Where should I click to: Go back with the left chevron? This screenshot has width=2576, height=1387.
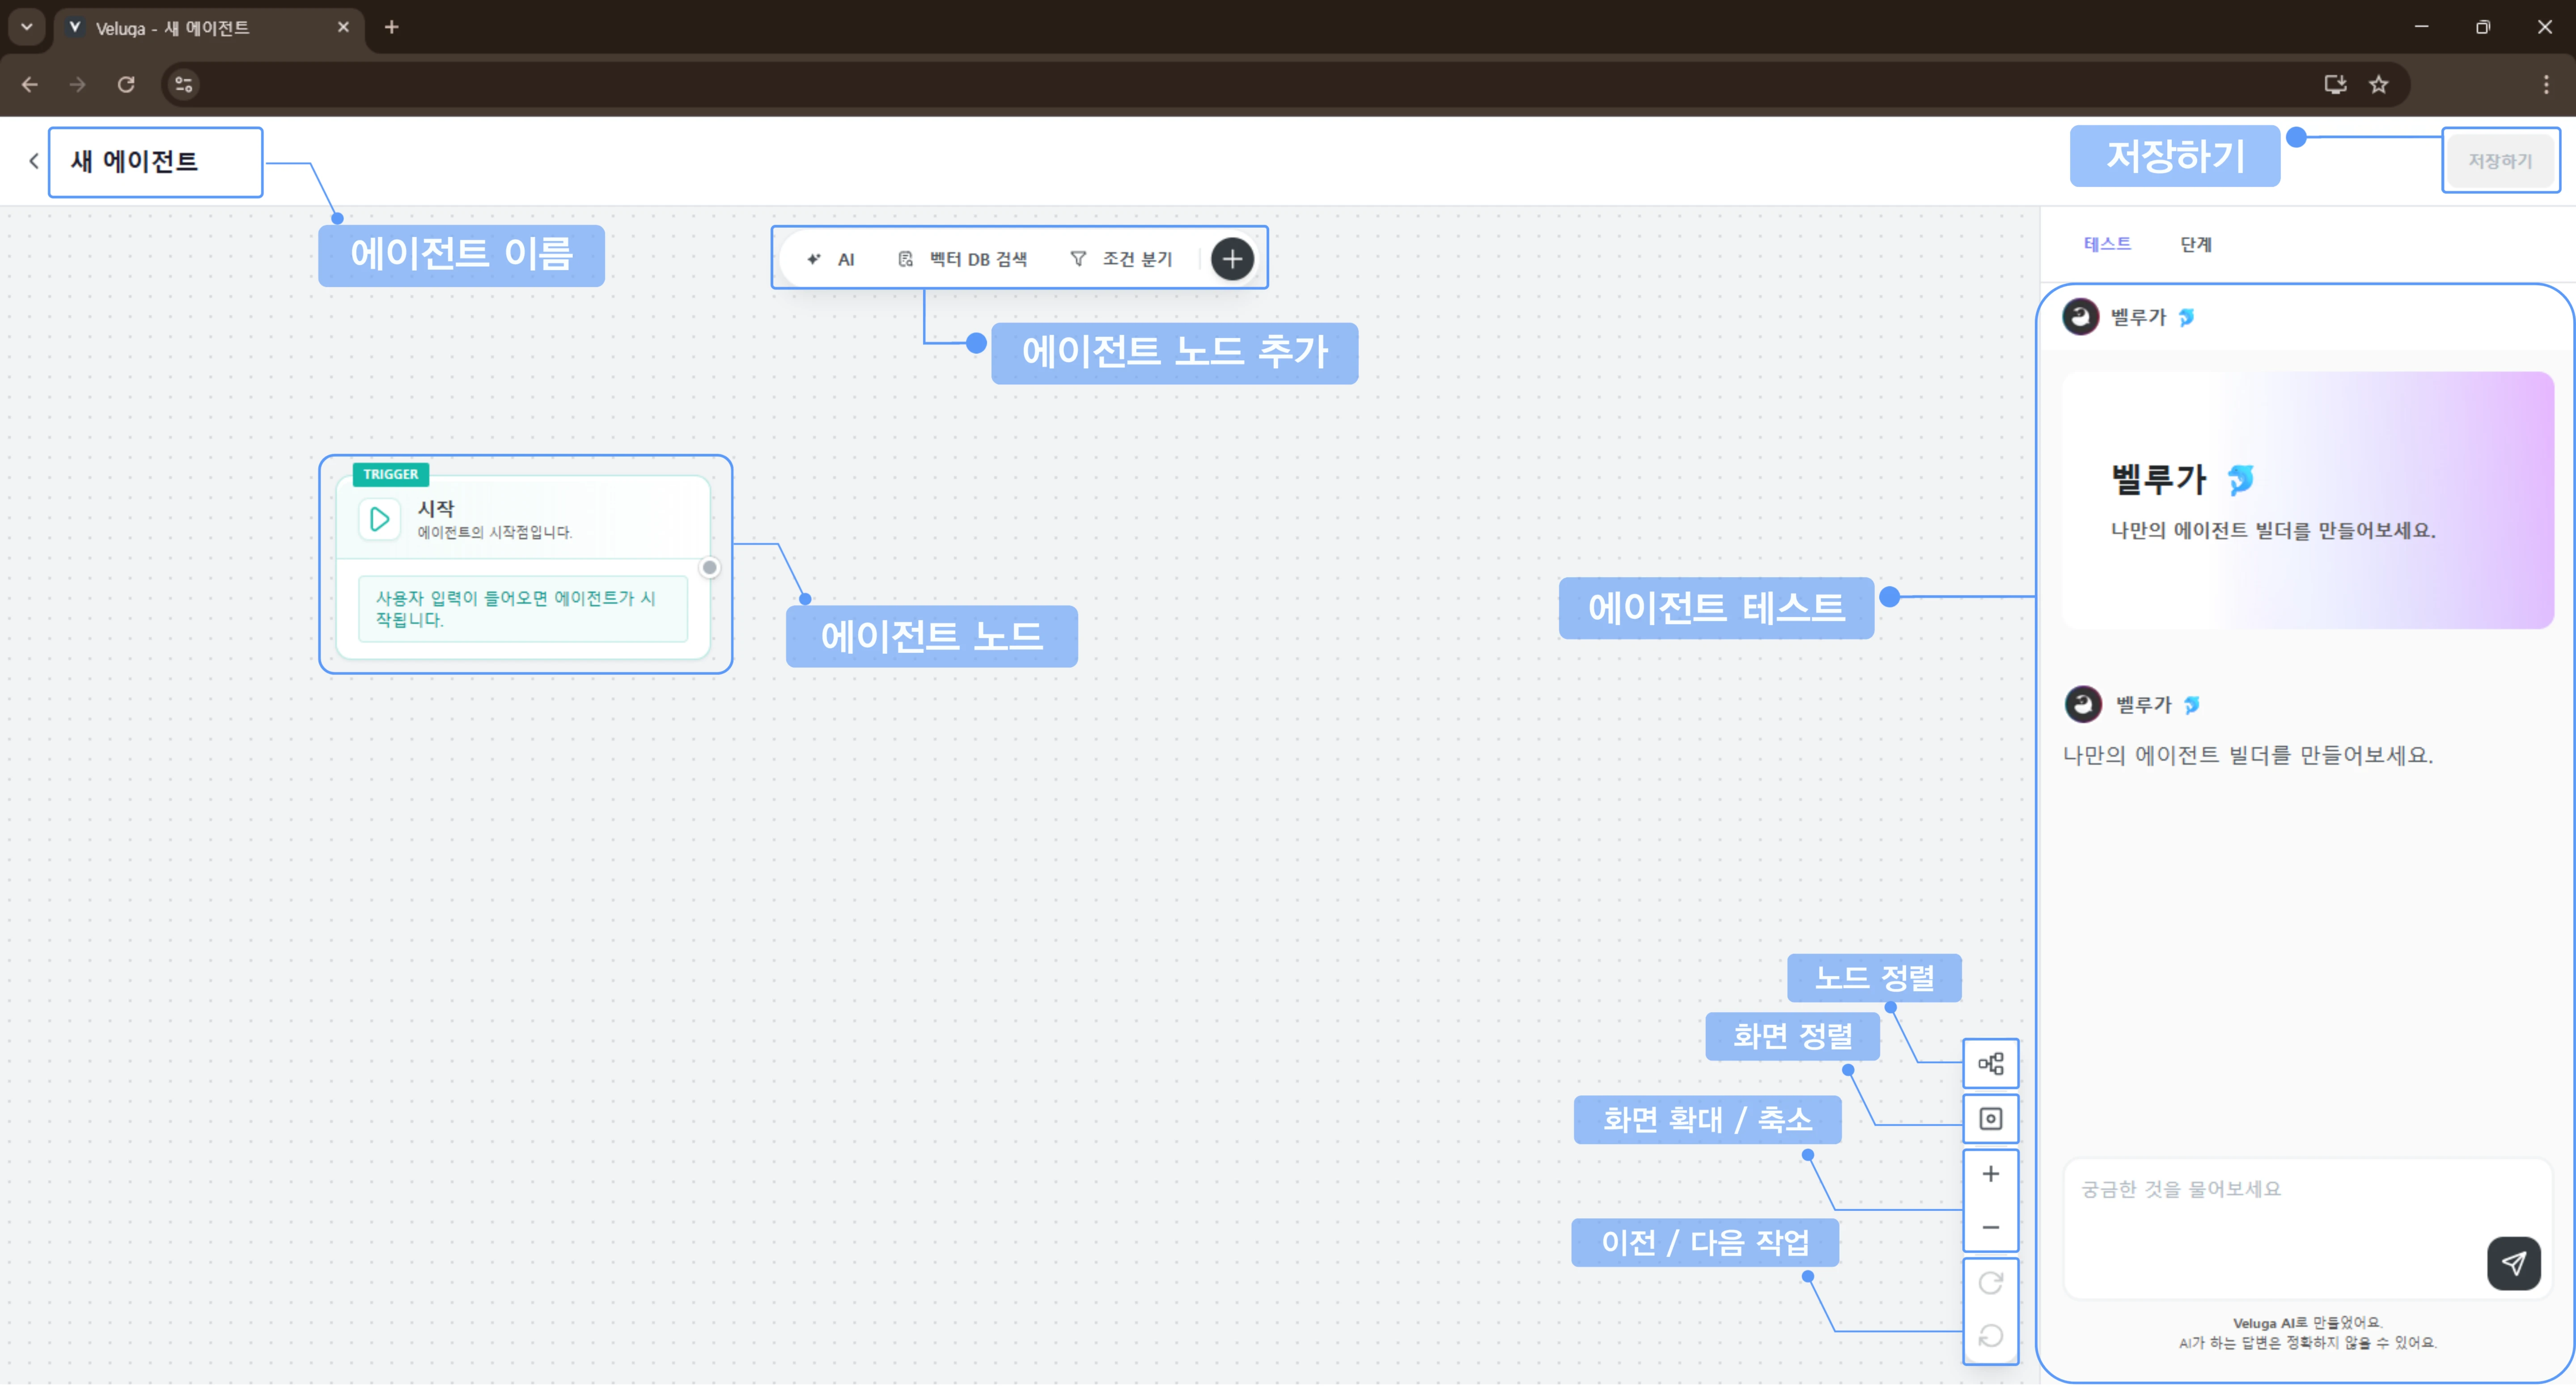tap(34, 161)
